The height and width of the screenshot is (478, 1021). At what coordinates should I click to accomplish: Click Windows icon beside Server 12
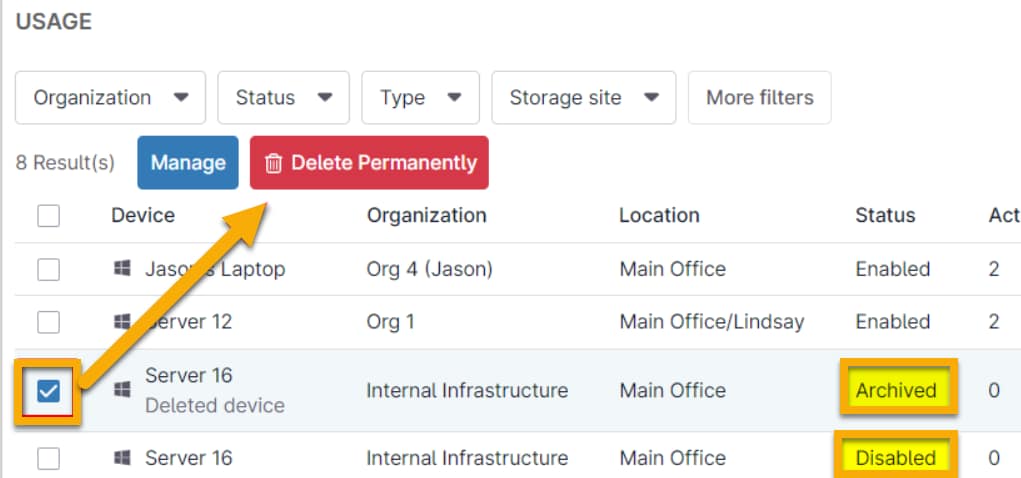pos(122,321)
